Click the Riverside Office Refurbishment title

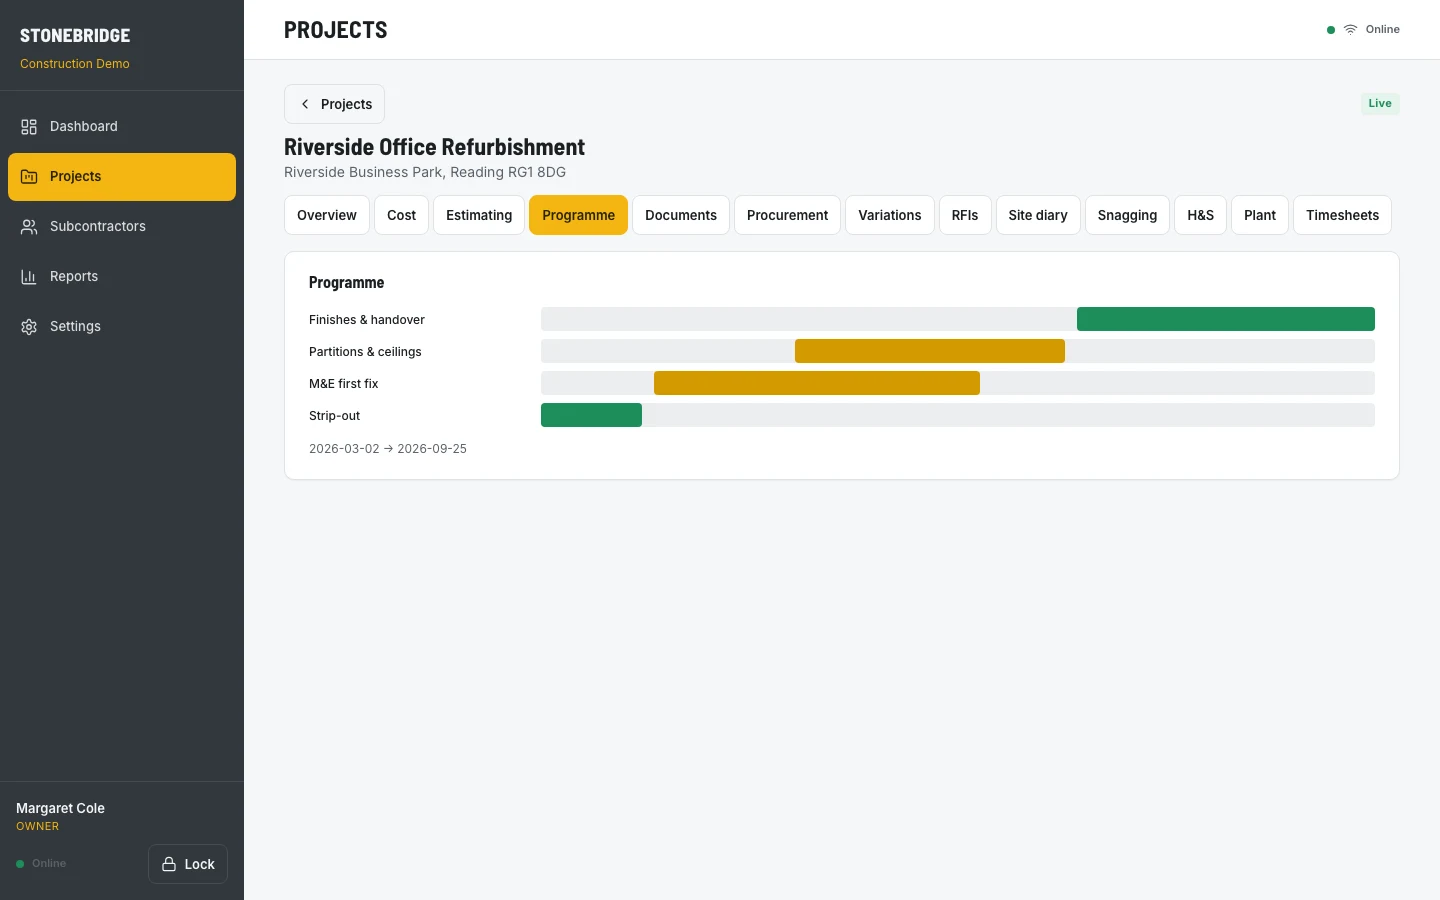(434, 147)
